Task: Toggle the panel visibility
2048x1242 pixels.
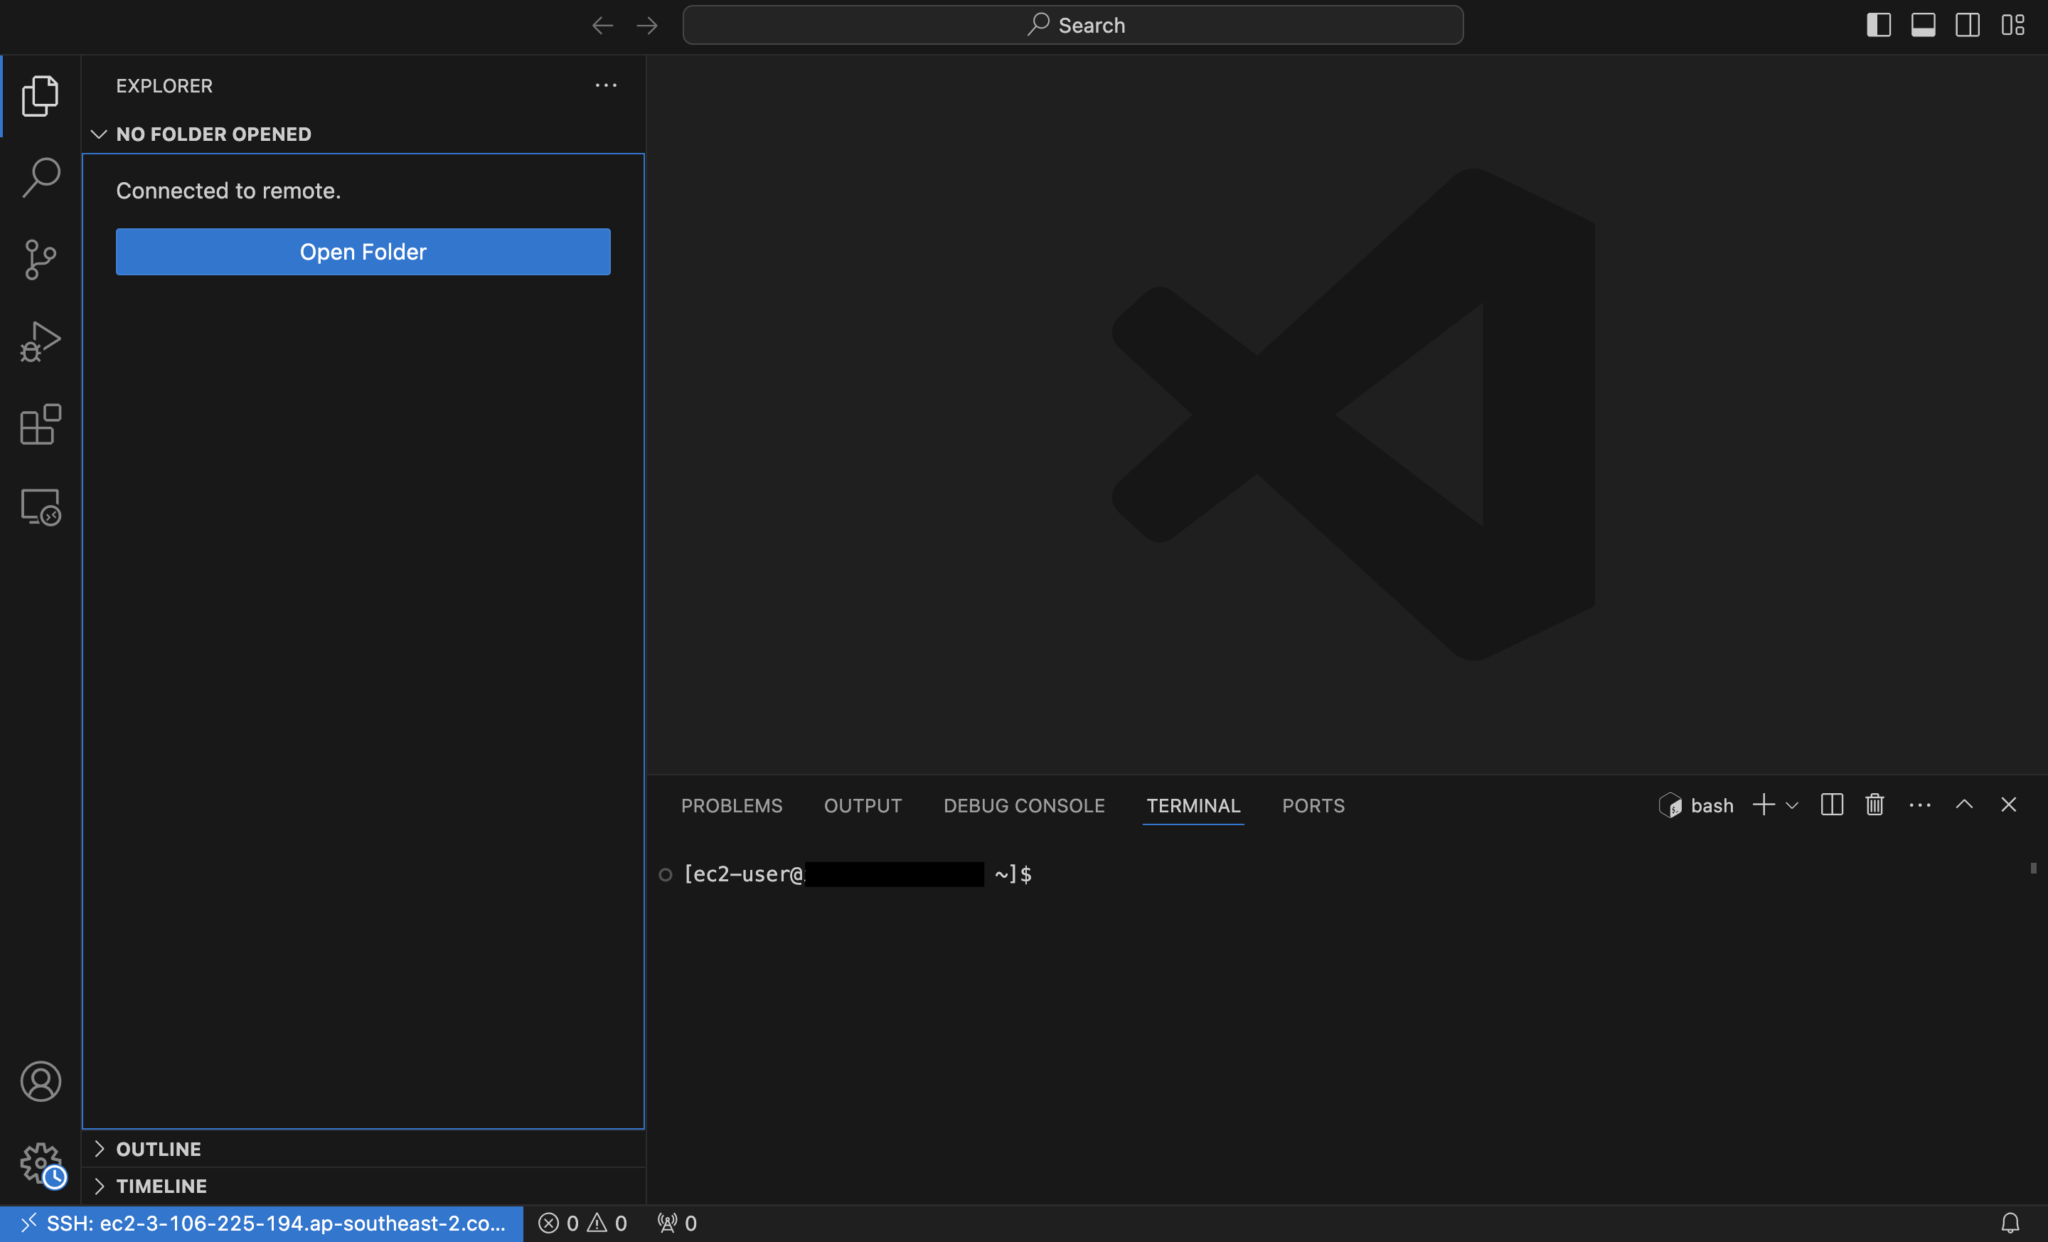Action: tap(1923, 24)
